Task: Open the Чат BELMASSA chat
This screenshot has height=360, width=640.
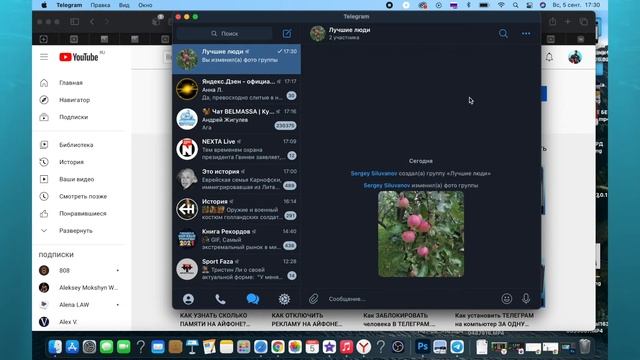Action: [237, 119]
